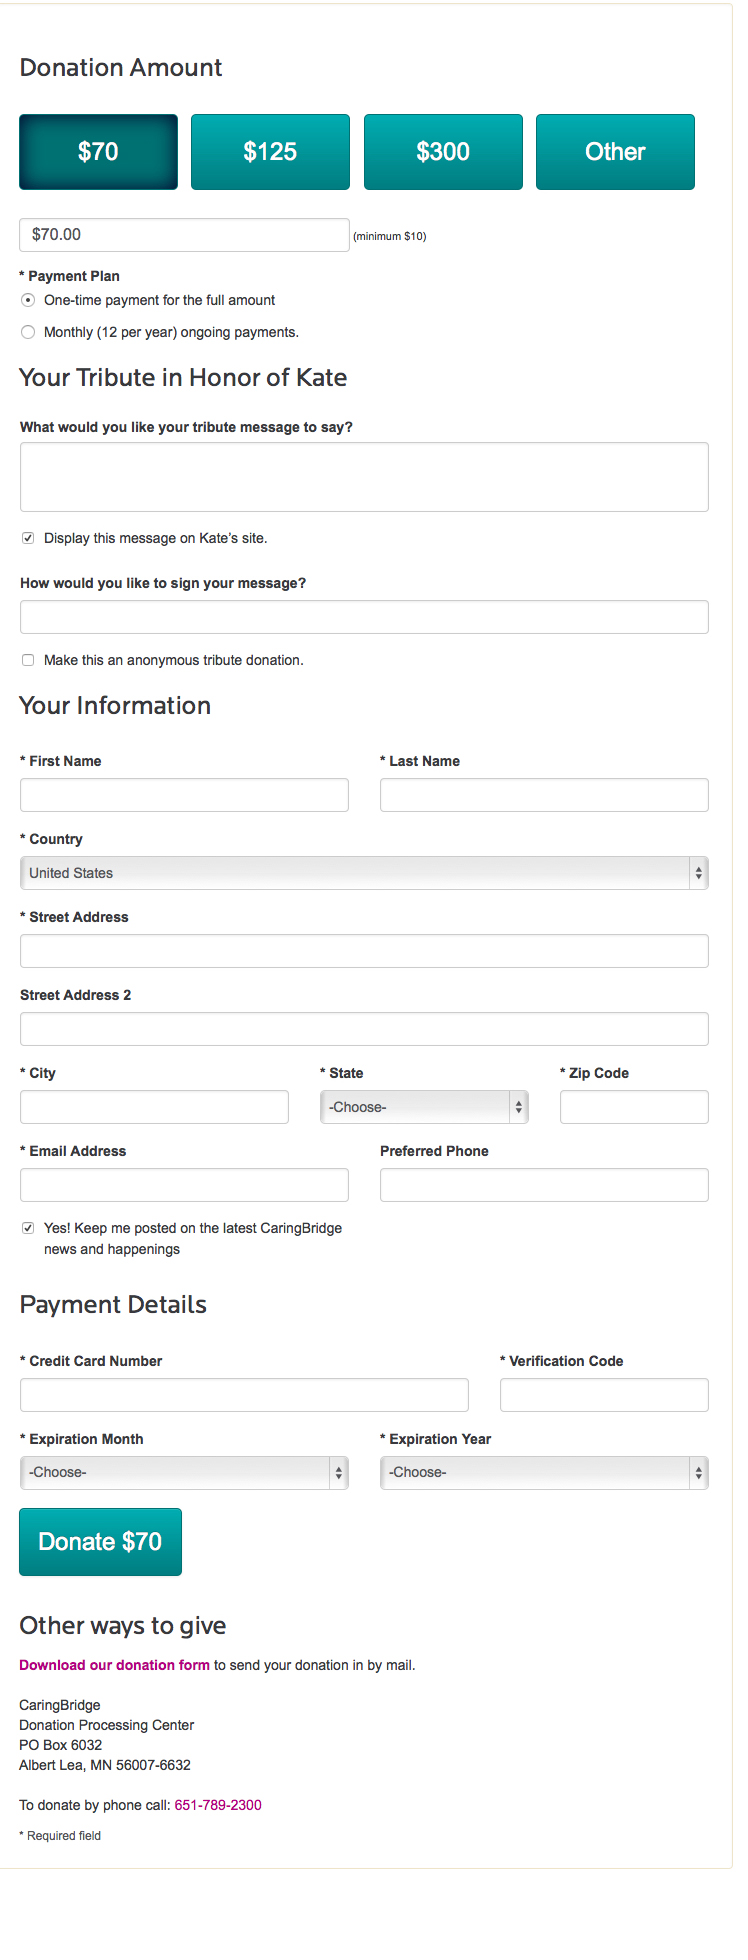Select one-time payment for the full amount
Viewport: 748px width, 1960px height.
pos(28,300)
